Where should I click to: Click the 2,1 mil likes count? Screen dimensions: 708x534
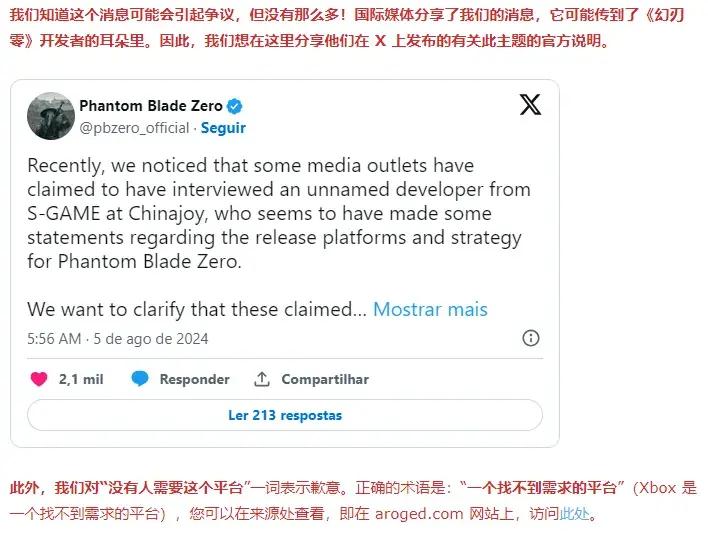[x=81, y=379]
